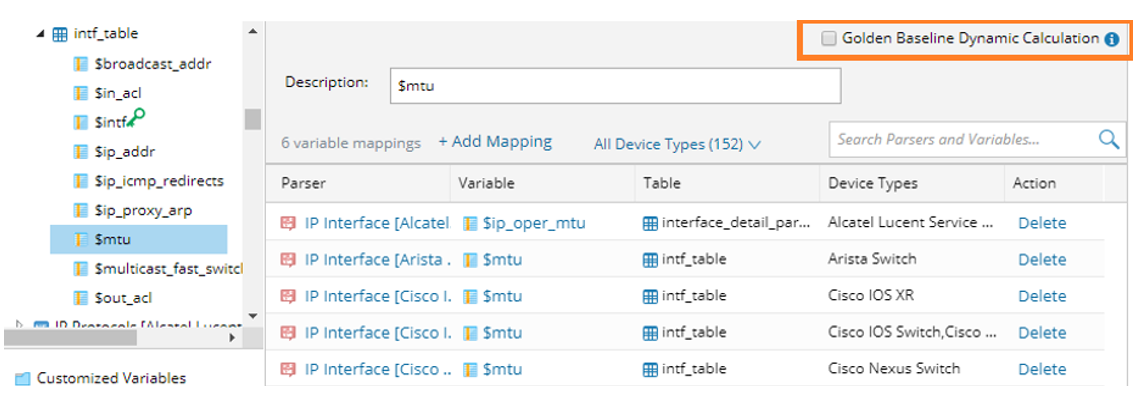Click the Golden Baseline info icon
1140x400 pixels.
point(1111,39)
